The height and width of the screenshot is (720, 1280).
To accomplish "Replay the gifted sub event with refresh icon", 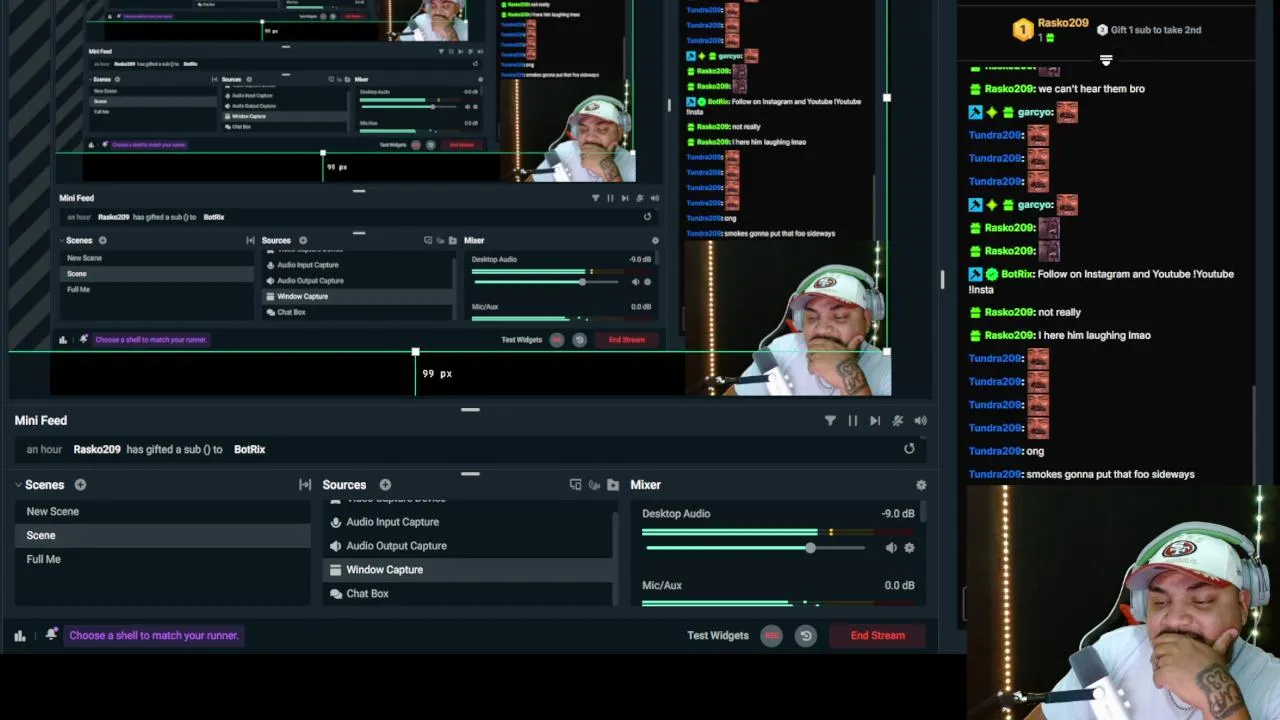I will click(909, 449).
